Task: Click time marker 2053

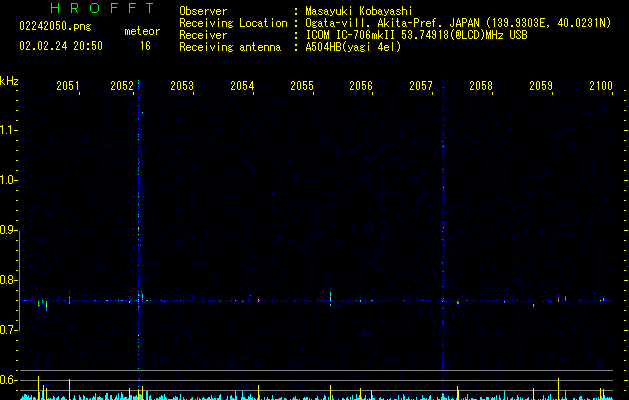Action: 182,85
